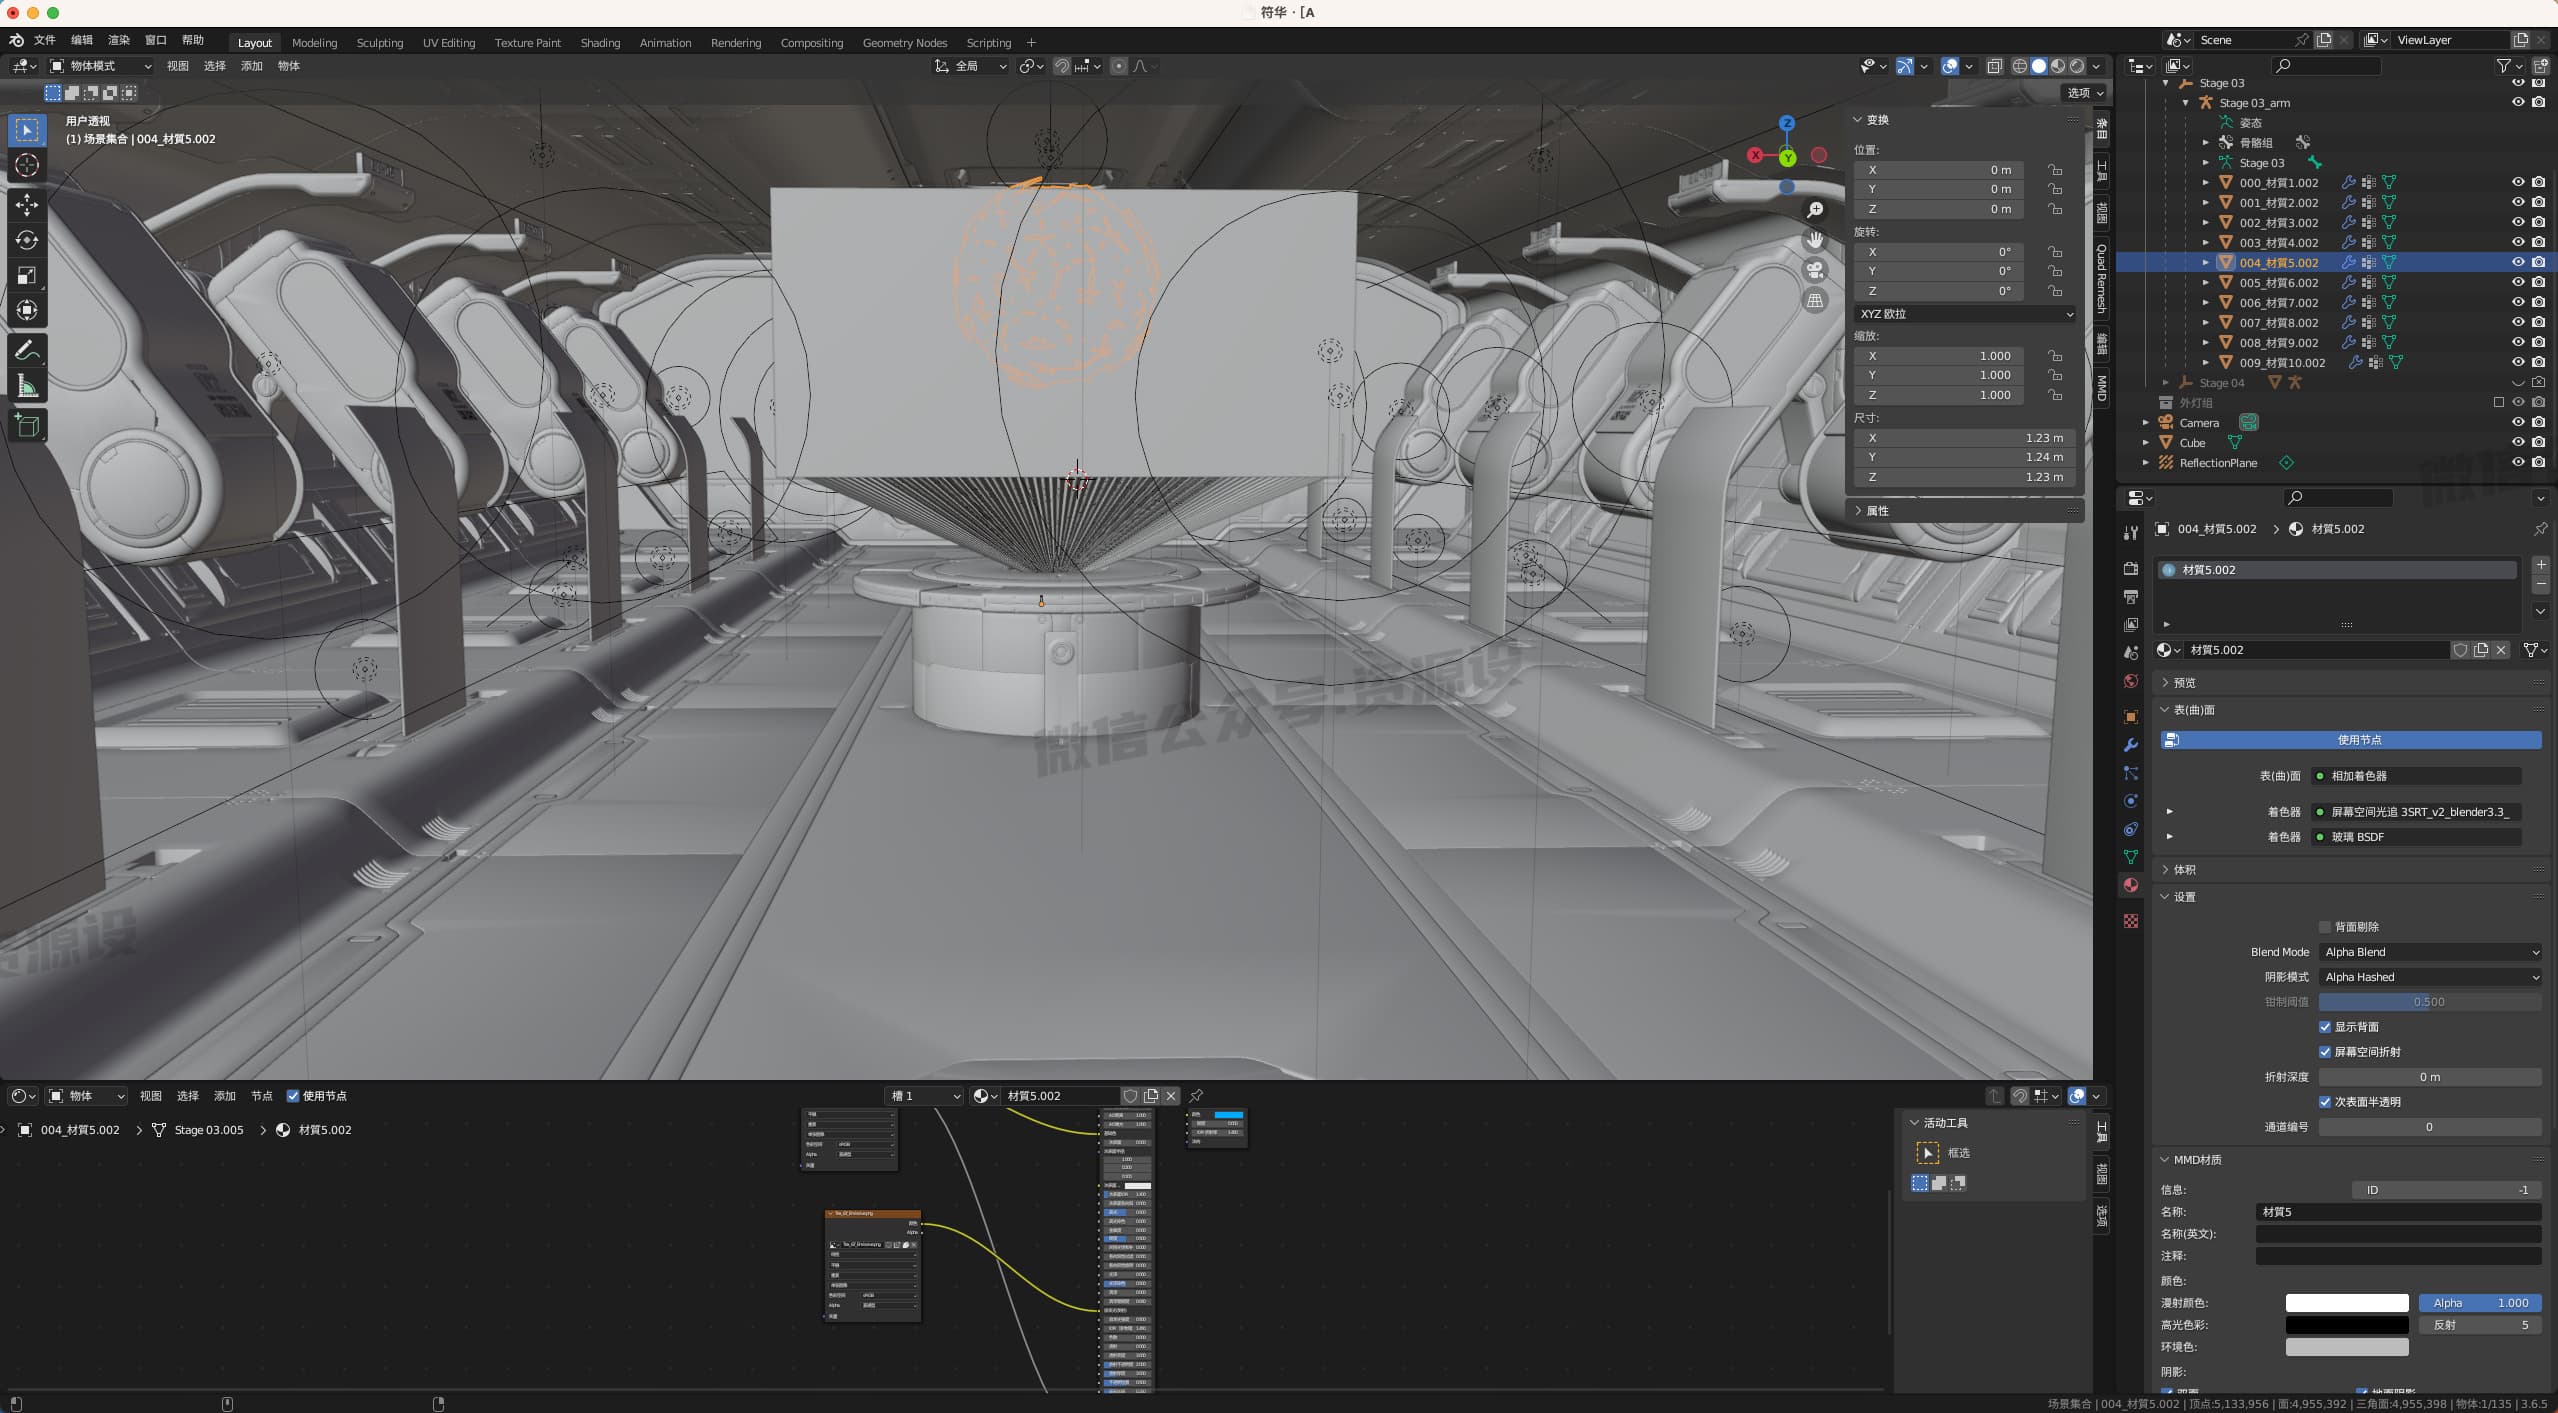2558x1413 pixels.
Task: Open the 添加 Add menu in the viewport header
Action: pyautogui.click(x=252, y=66)
